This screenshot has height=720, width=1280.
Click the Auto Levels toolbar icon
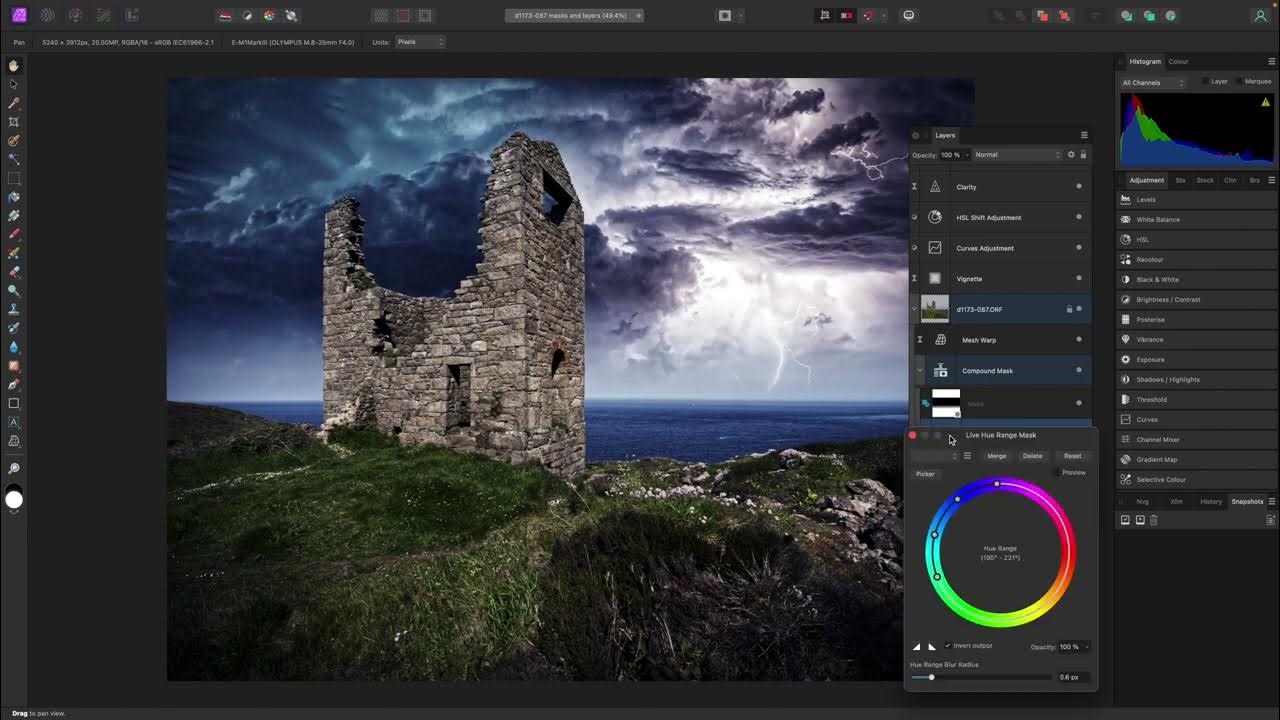tap(226, 16)
